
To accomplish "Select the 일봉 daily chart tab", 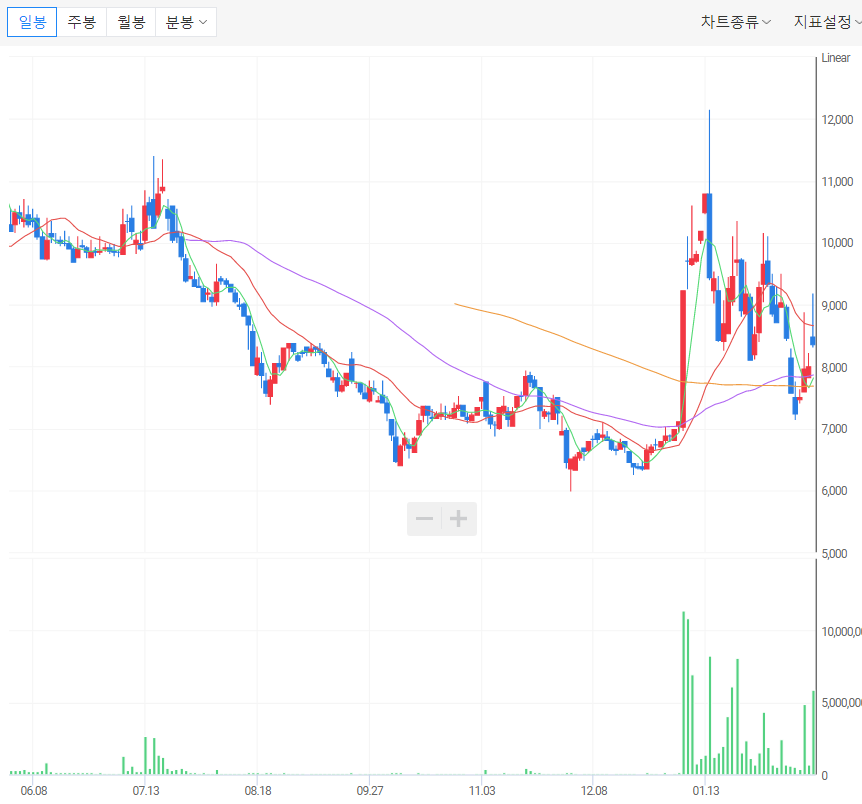I will click(x=32, y=22).
